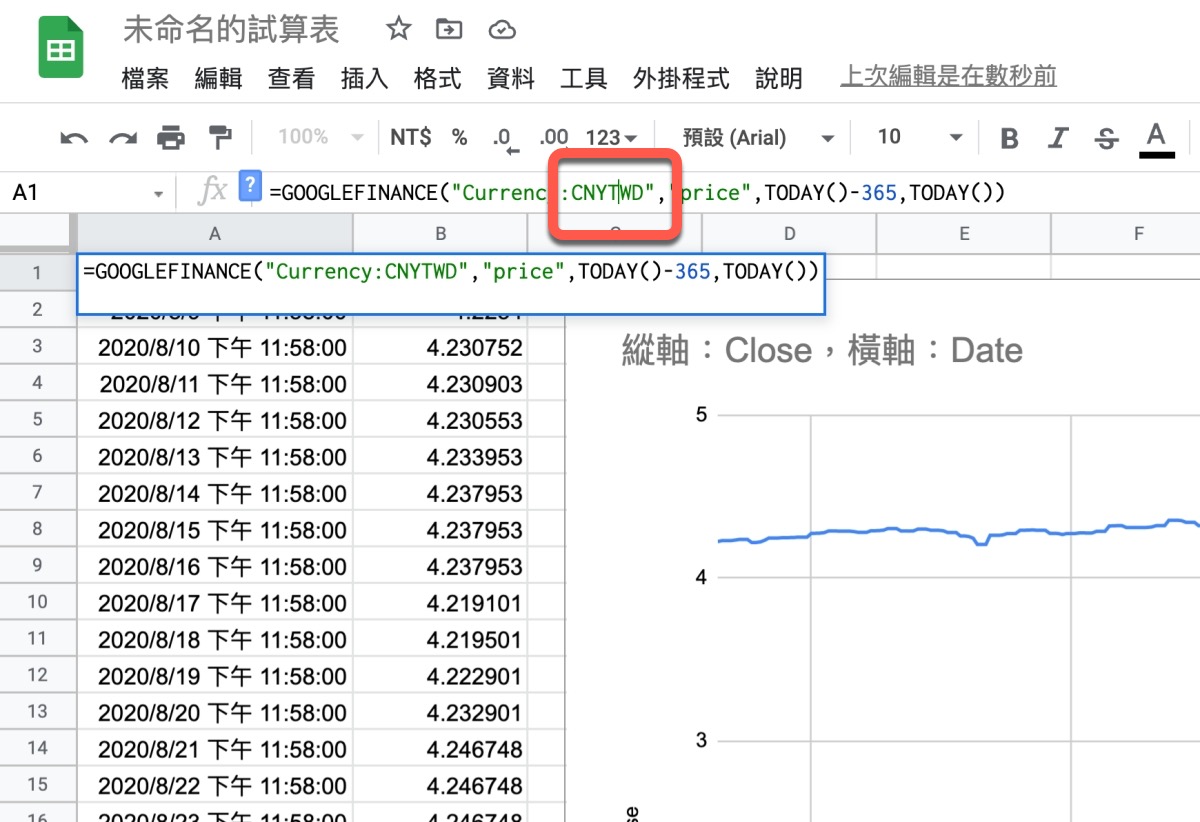
Task: Print the spreadsheet using printer icon
Action: [171, 138]
